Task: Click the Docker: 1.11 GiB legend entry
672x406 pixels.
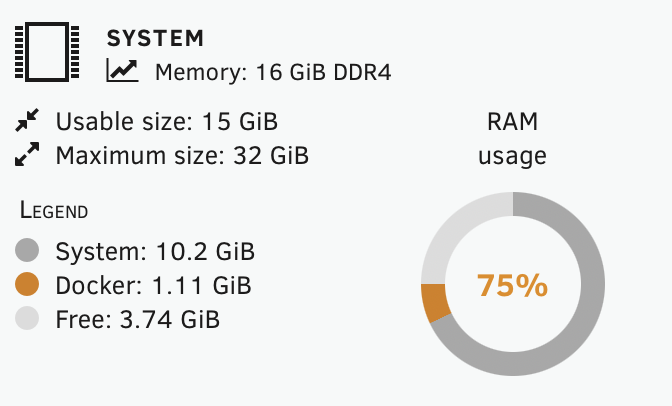Action: pos(153,286)
